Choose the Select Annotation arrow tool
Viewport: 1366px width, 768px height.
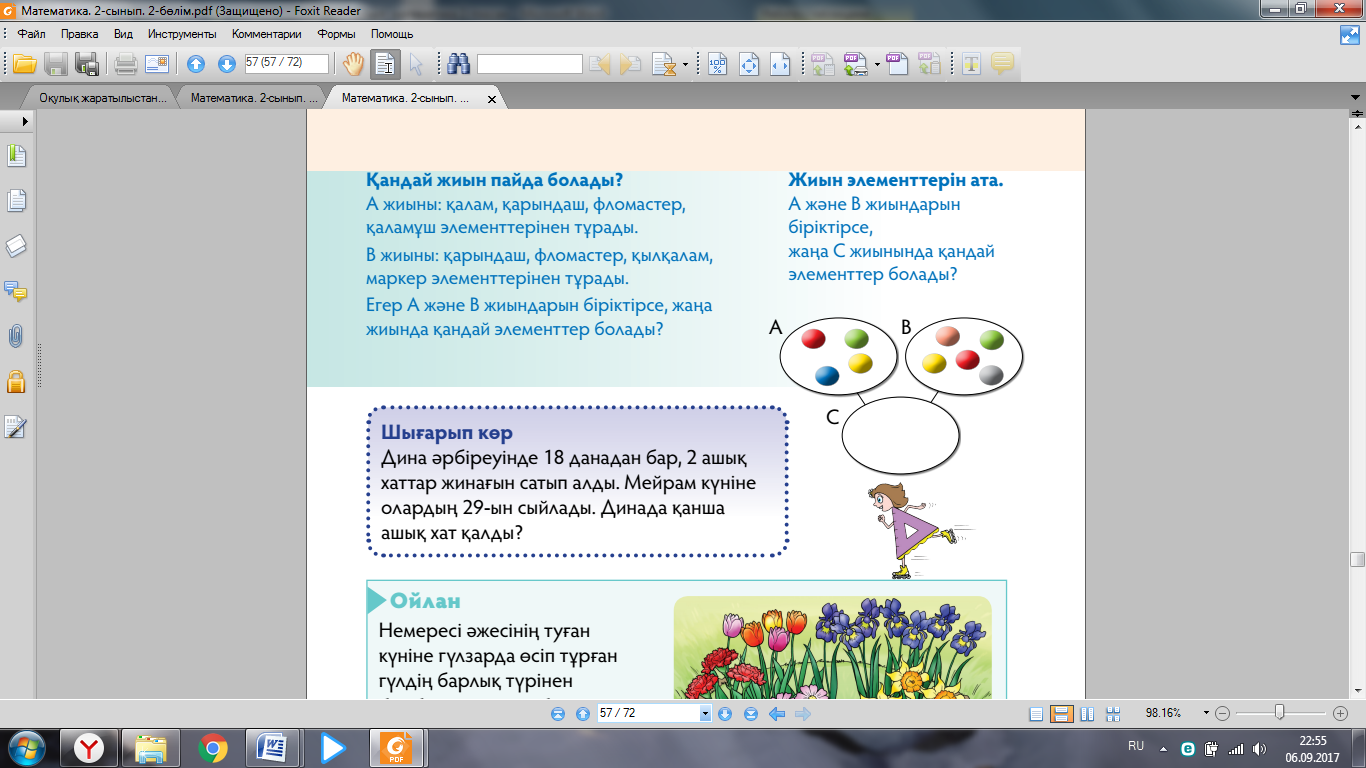tap(416, 64)
